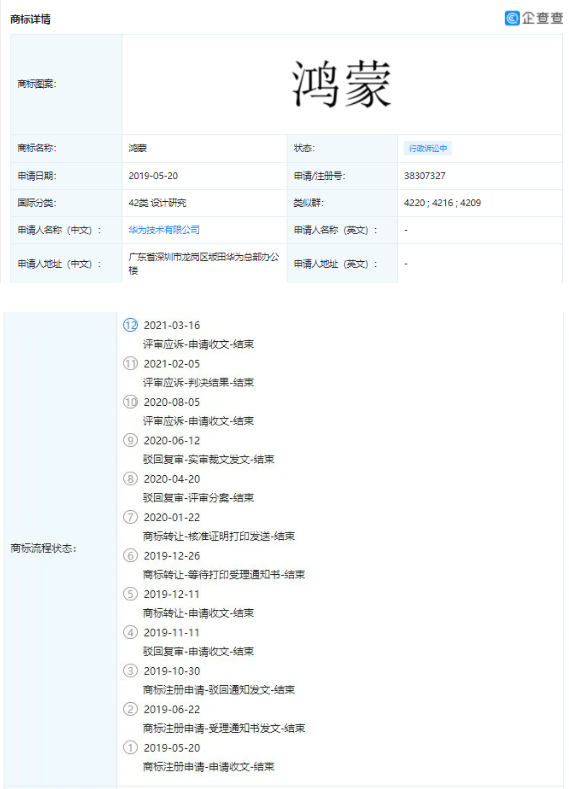Select step 10 circle marker
The width and height of the screenshot is (569, 789).
point(130,402)
